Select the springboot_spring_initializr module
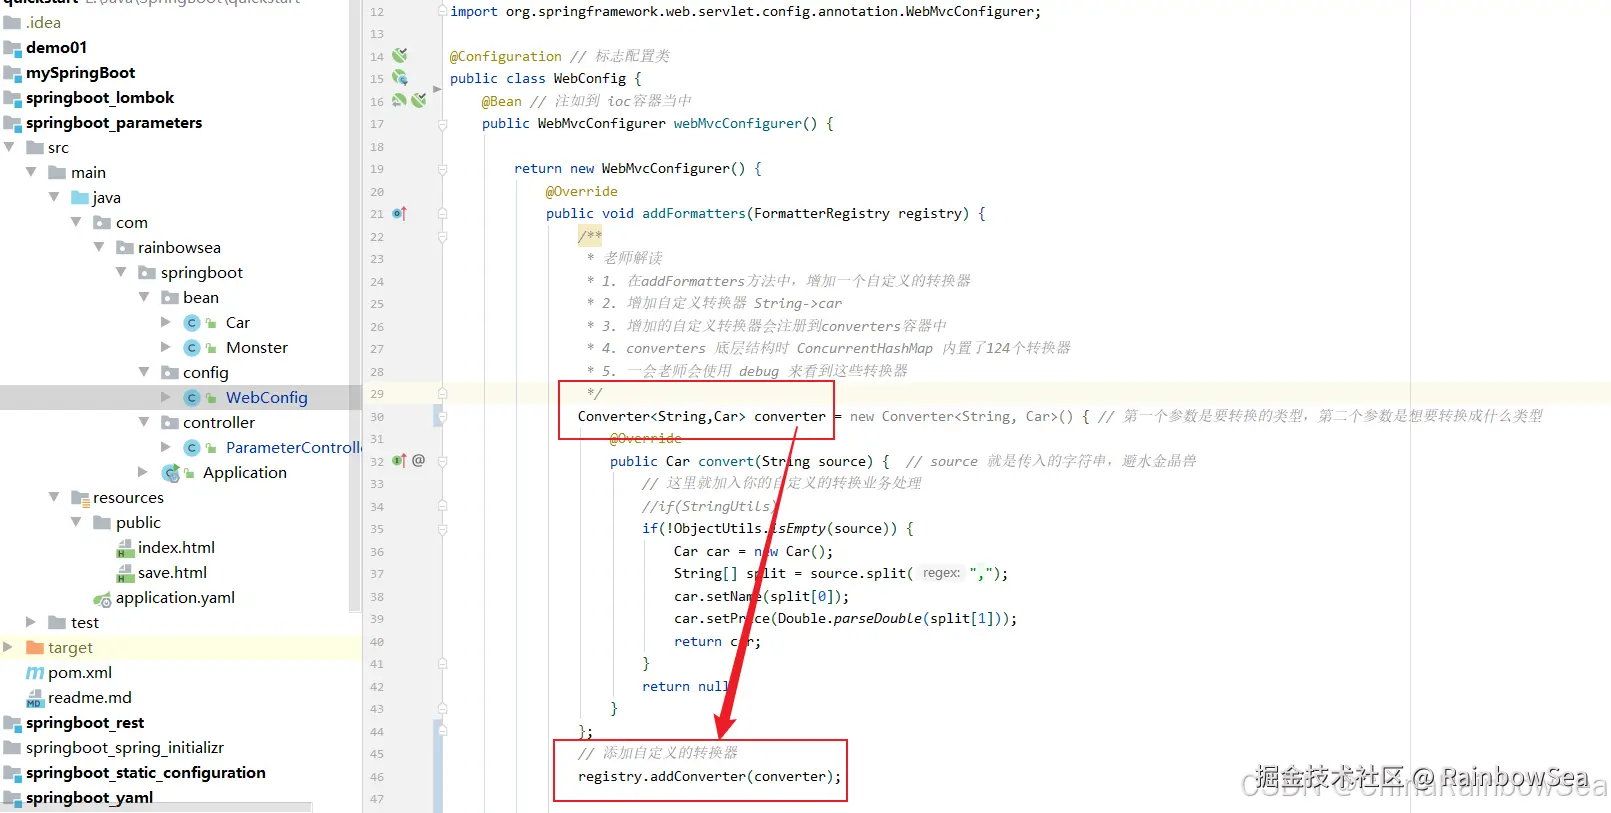1611x813 pixels. pos(125,747)
